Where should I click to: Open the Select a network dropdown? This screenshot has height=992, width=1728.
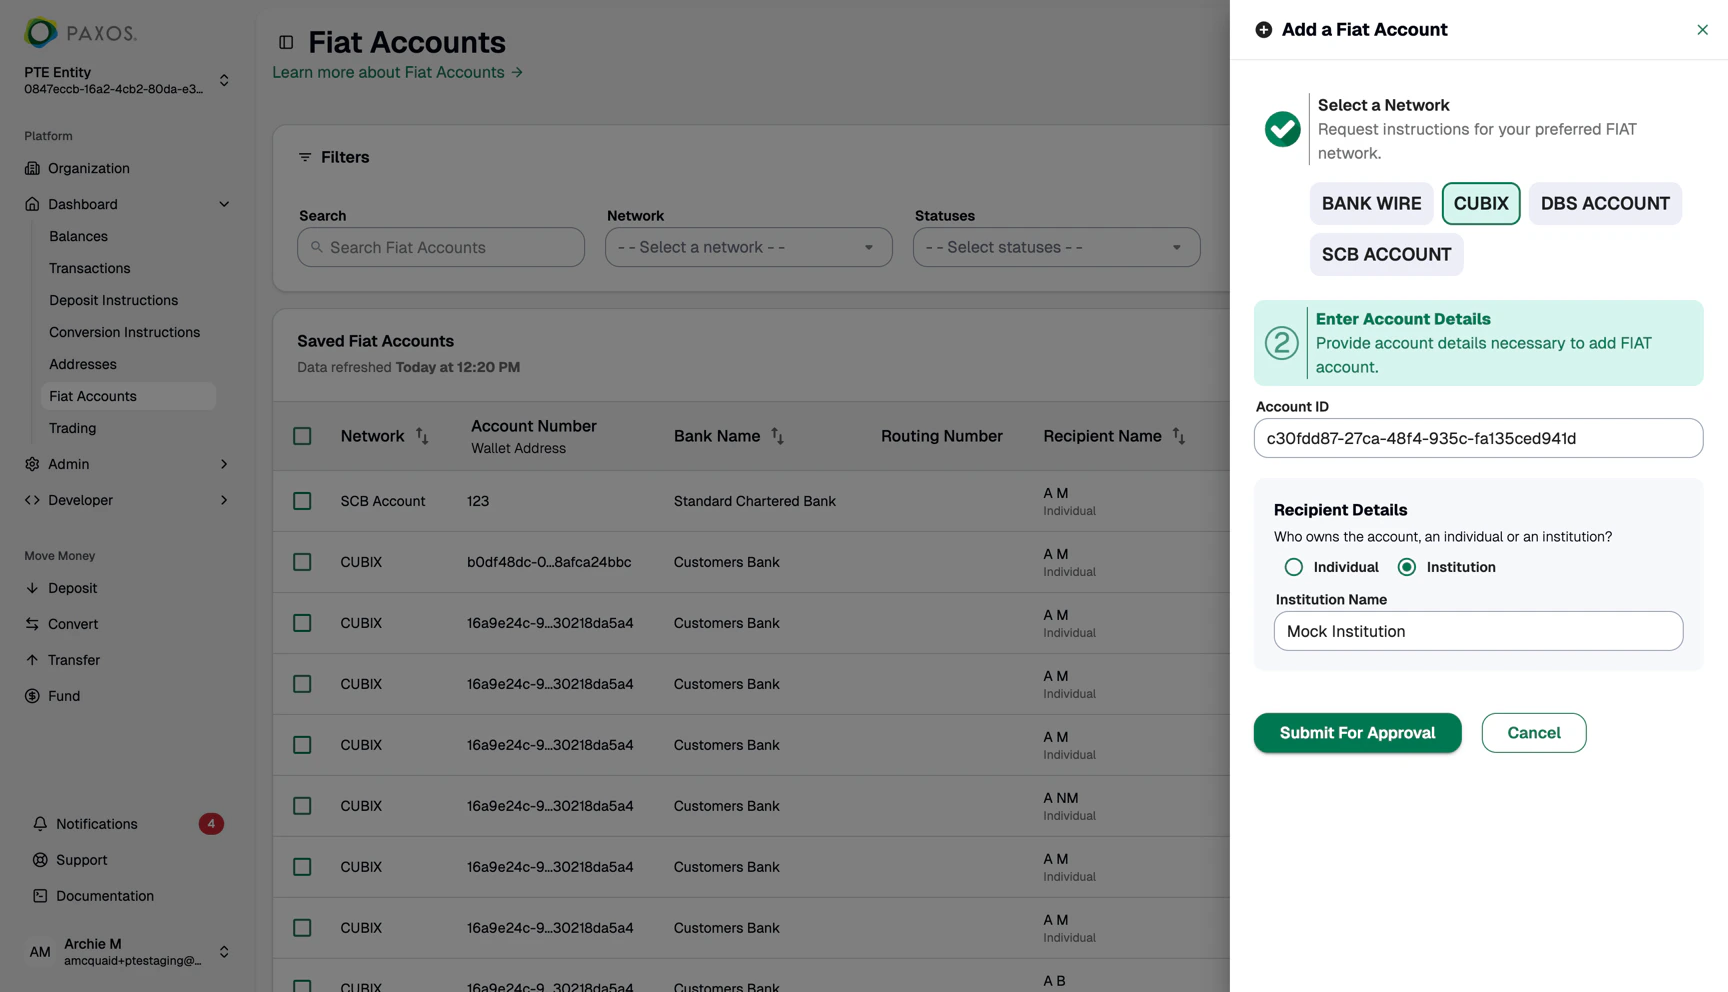[748, 247]
